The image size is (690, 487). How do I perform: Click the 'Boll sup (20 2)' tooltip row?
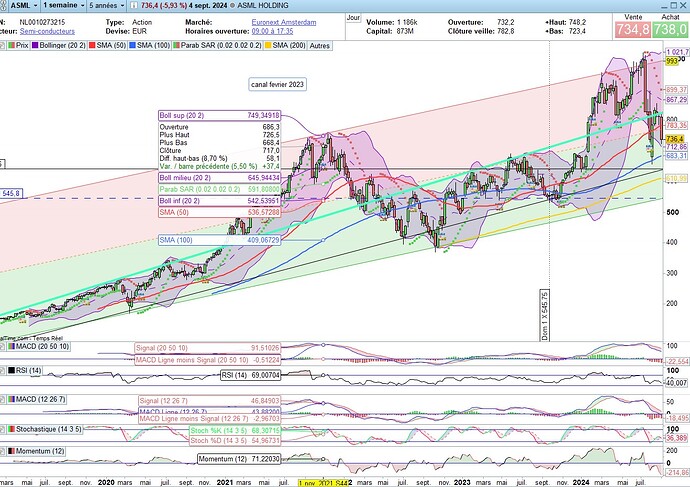(220, 115)
